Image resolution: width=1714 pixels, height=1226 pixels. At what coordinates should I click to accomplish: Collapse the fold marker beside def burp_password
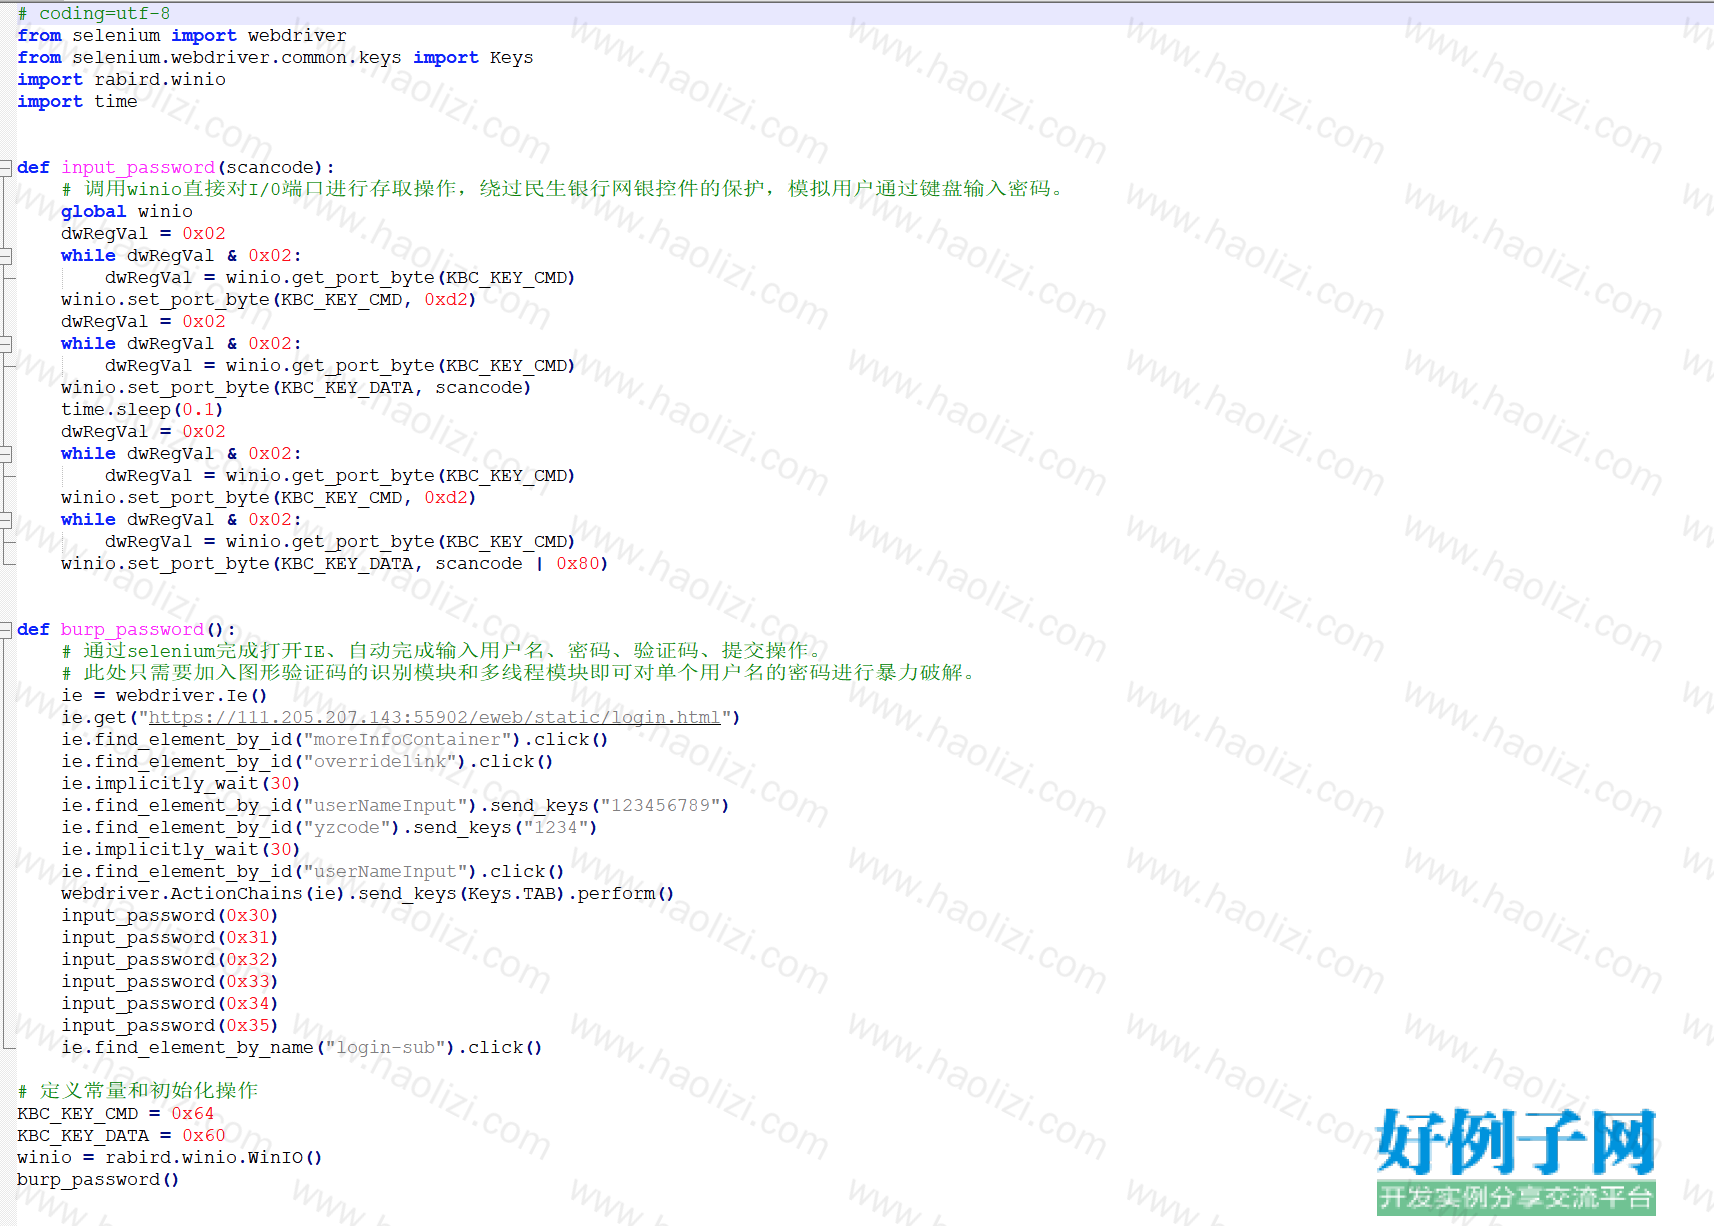pyautogui.click(x=5, y=629)
